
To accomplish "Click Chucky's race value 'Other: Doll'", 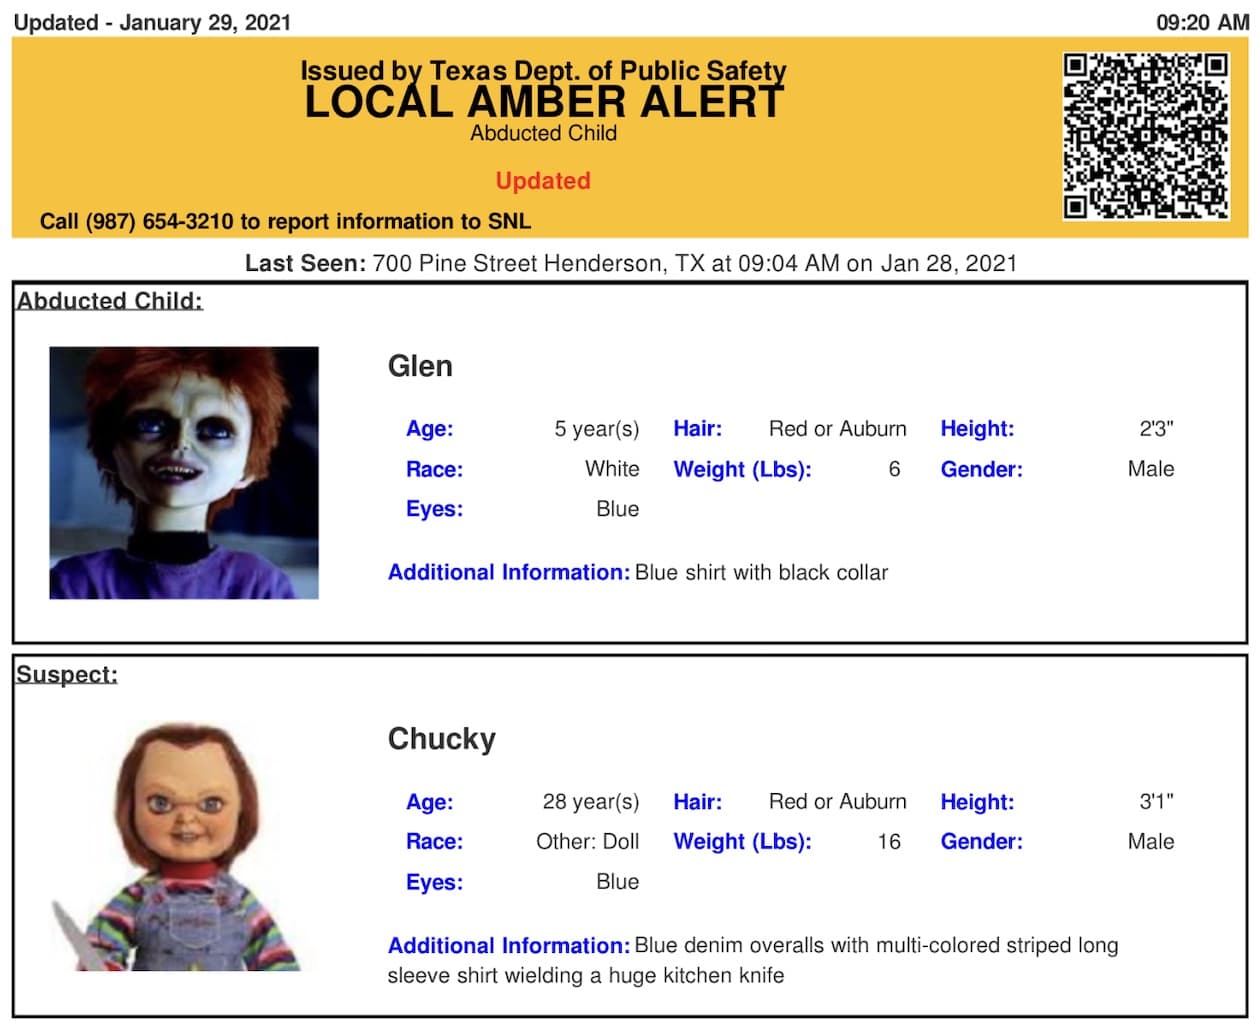I will (x=588, y=842).
